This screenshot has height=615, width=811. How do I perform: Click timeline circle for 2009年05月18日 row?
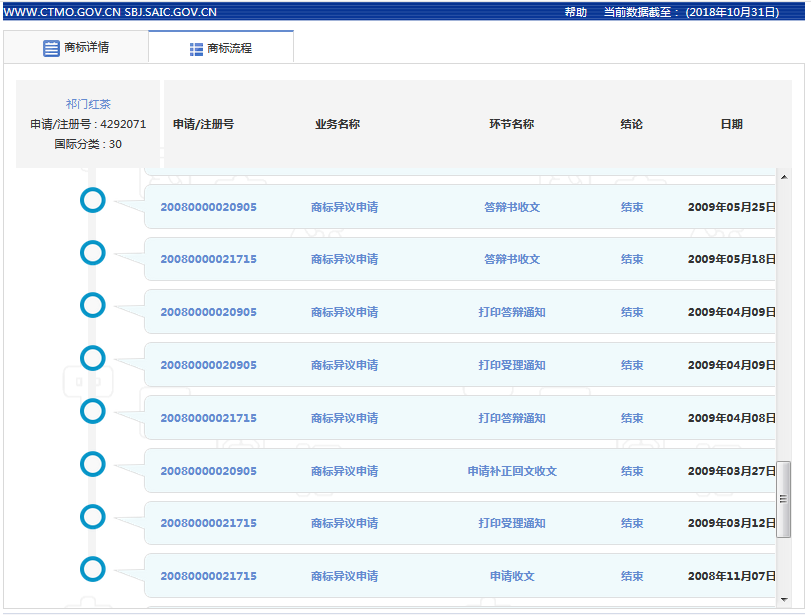93,253
